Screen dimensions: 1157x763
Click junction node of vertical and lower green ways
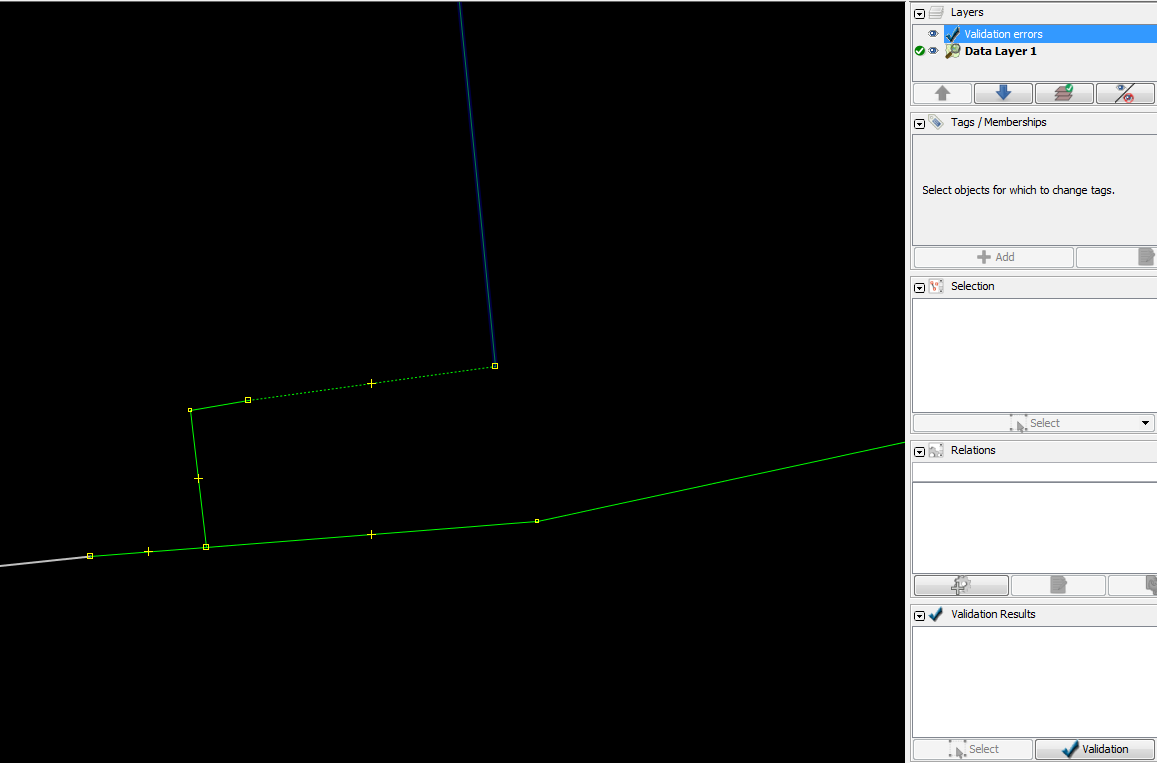[x=206, y=547]
